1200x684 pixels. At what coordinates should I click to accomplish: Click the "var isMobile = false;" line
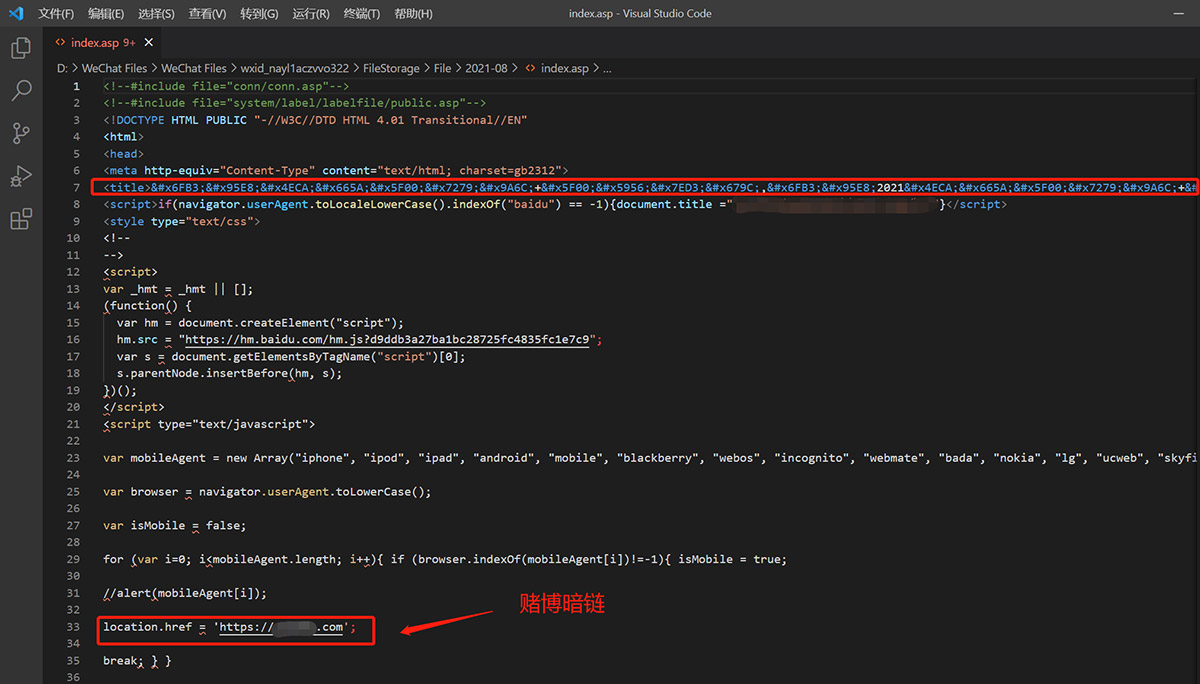[174, 526]
